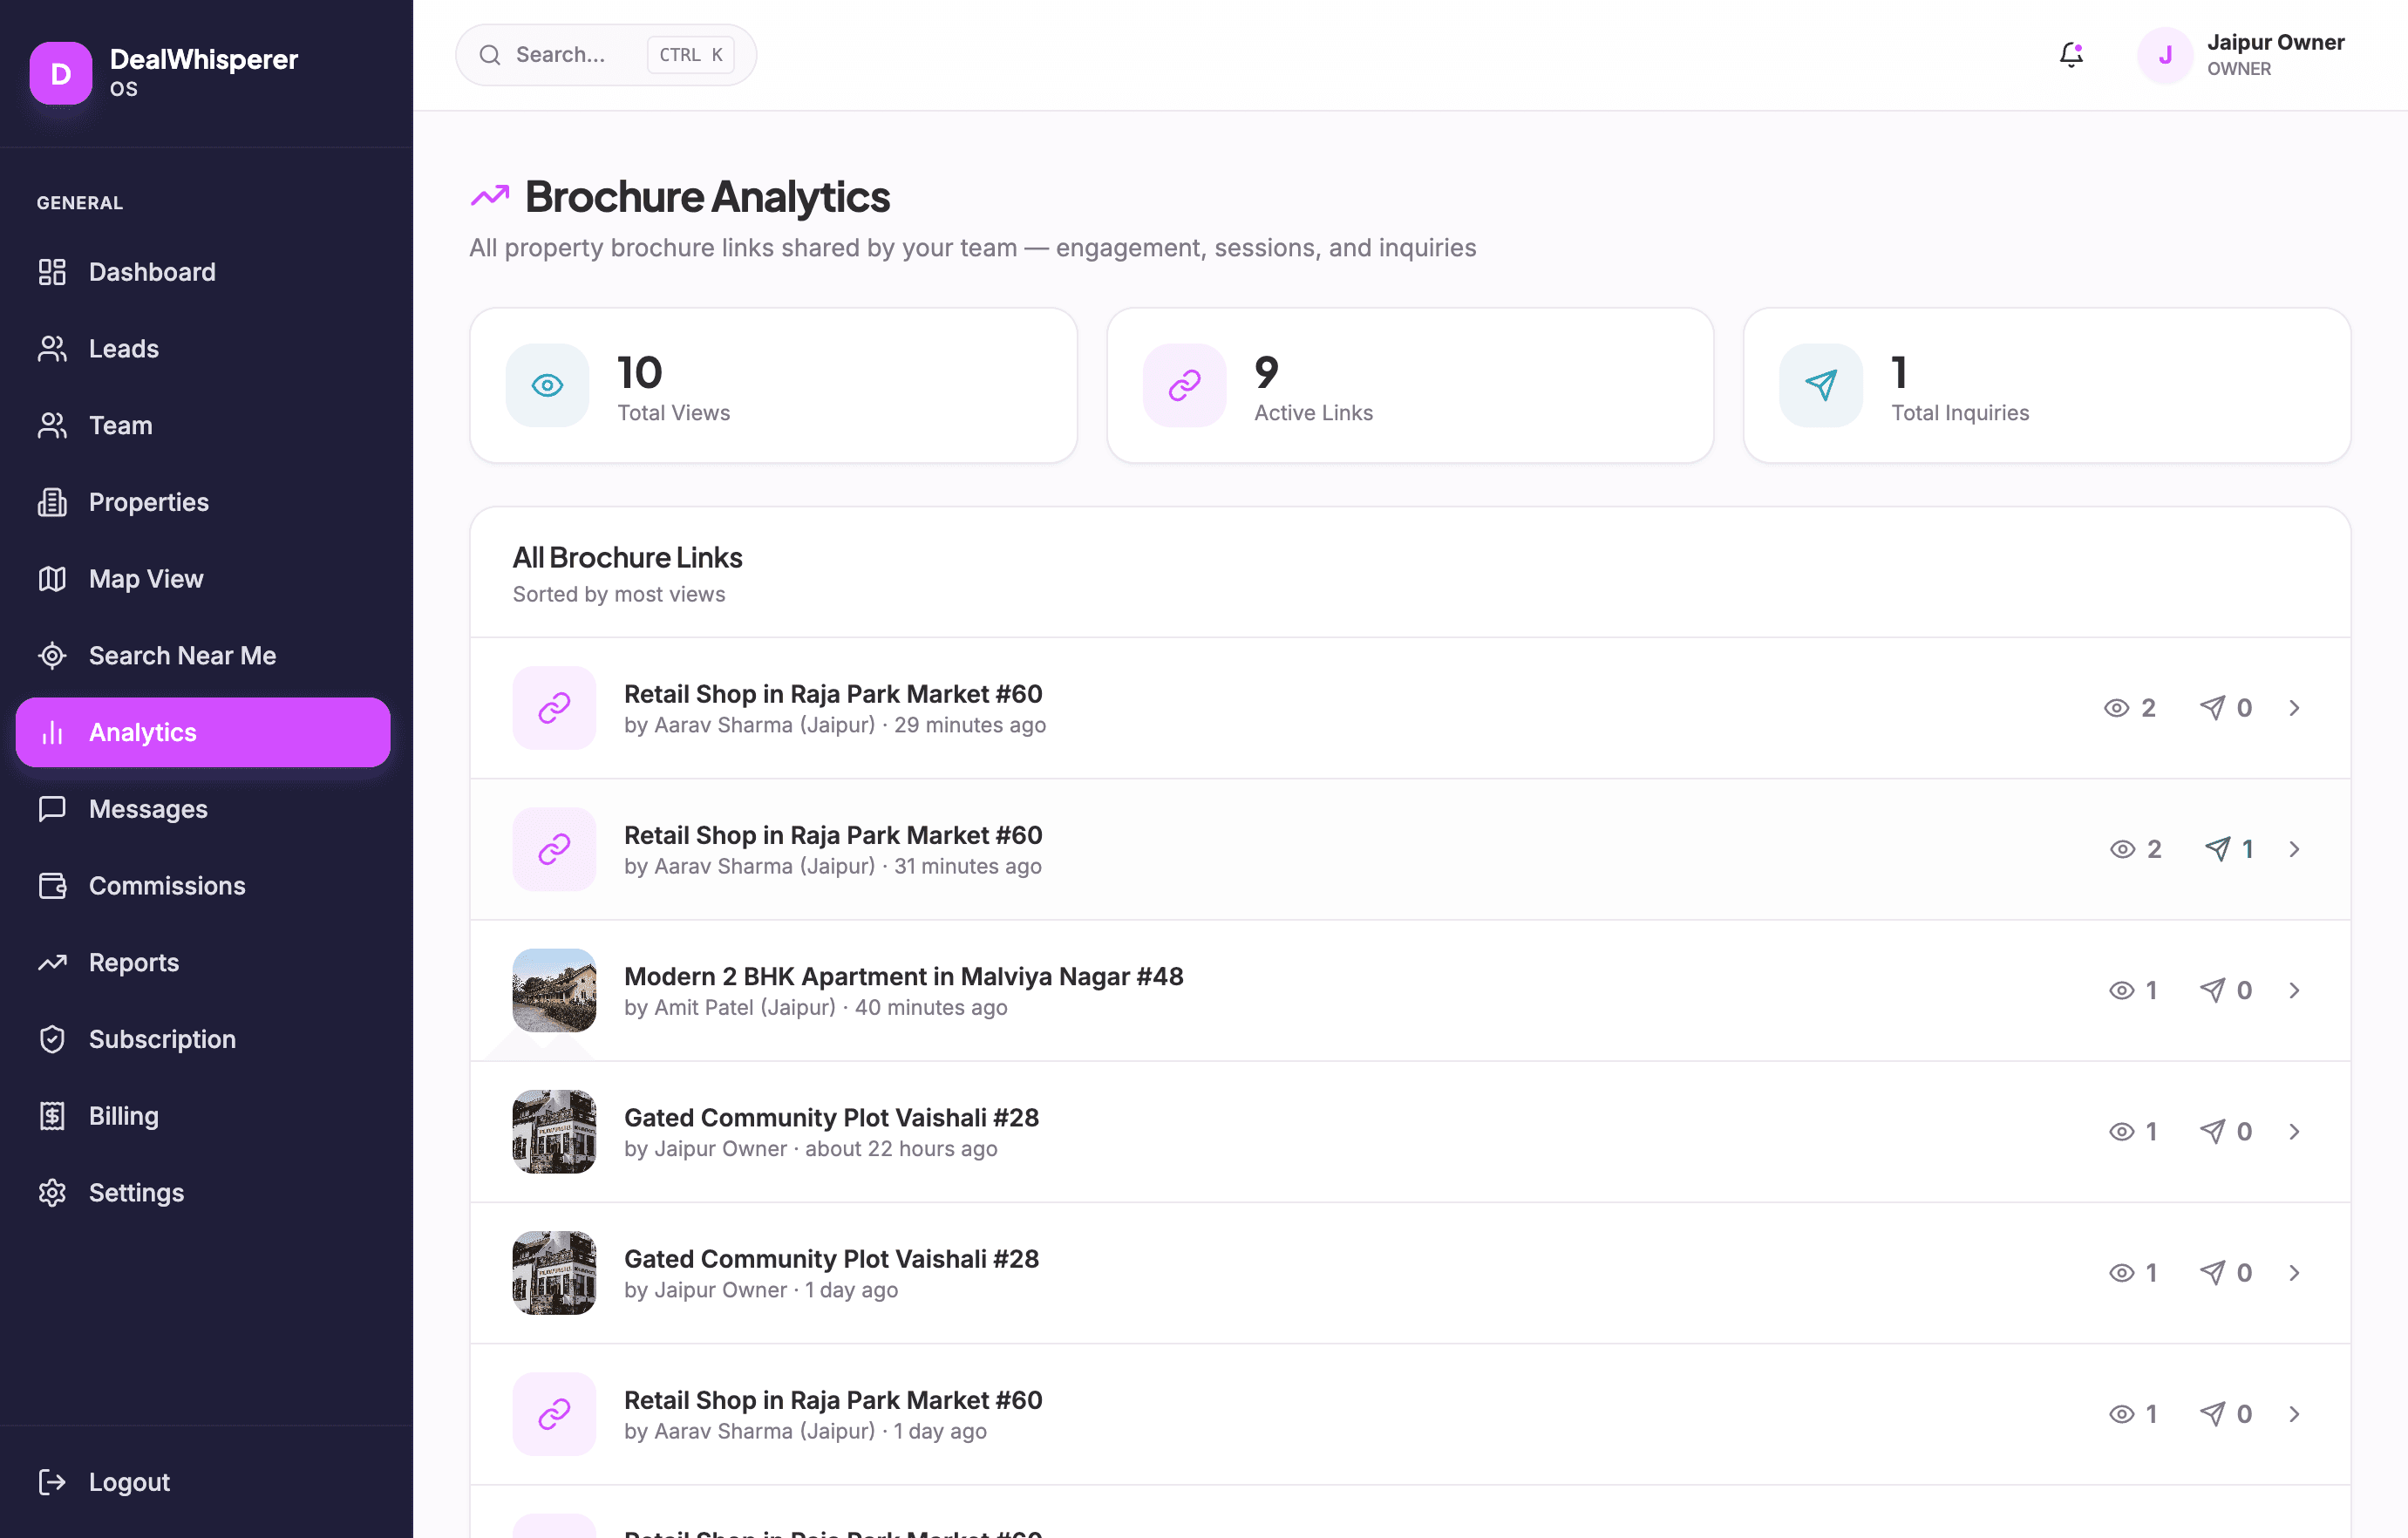The image size is (2408, 1538).
Task: Click the Active Links chain icon
Action: pyautogui.click(x=1184, y=385)
